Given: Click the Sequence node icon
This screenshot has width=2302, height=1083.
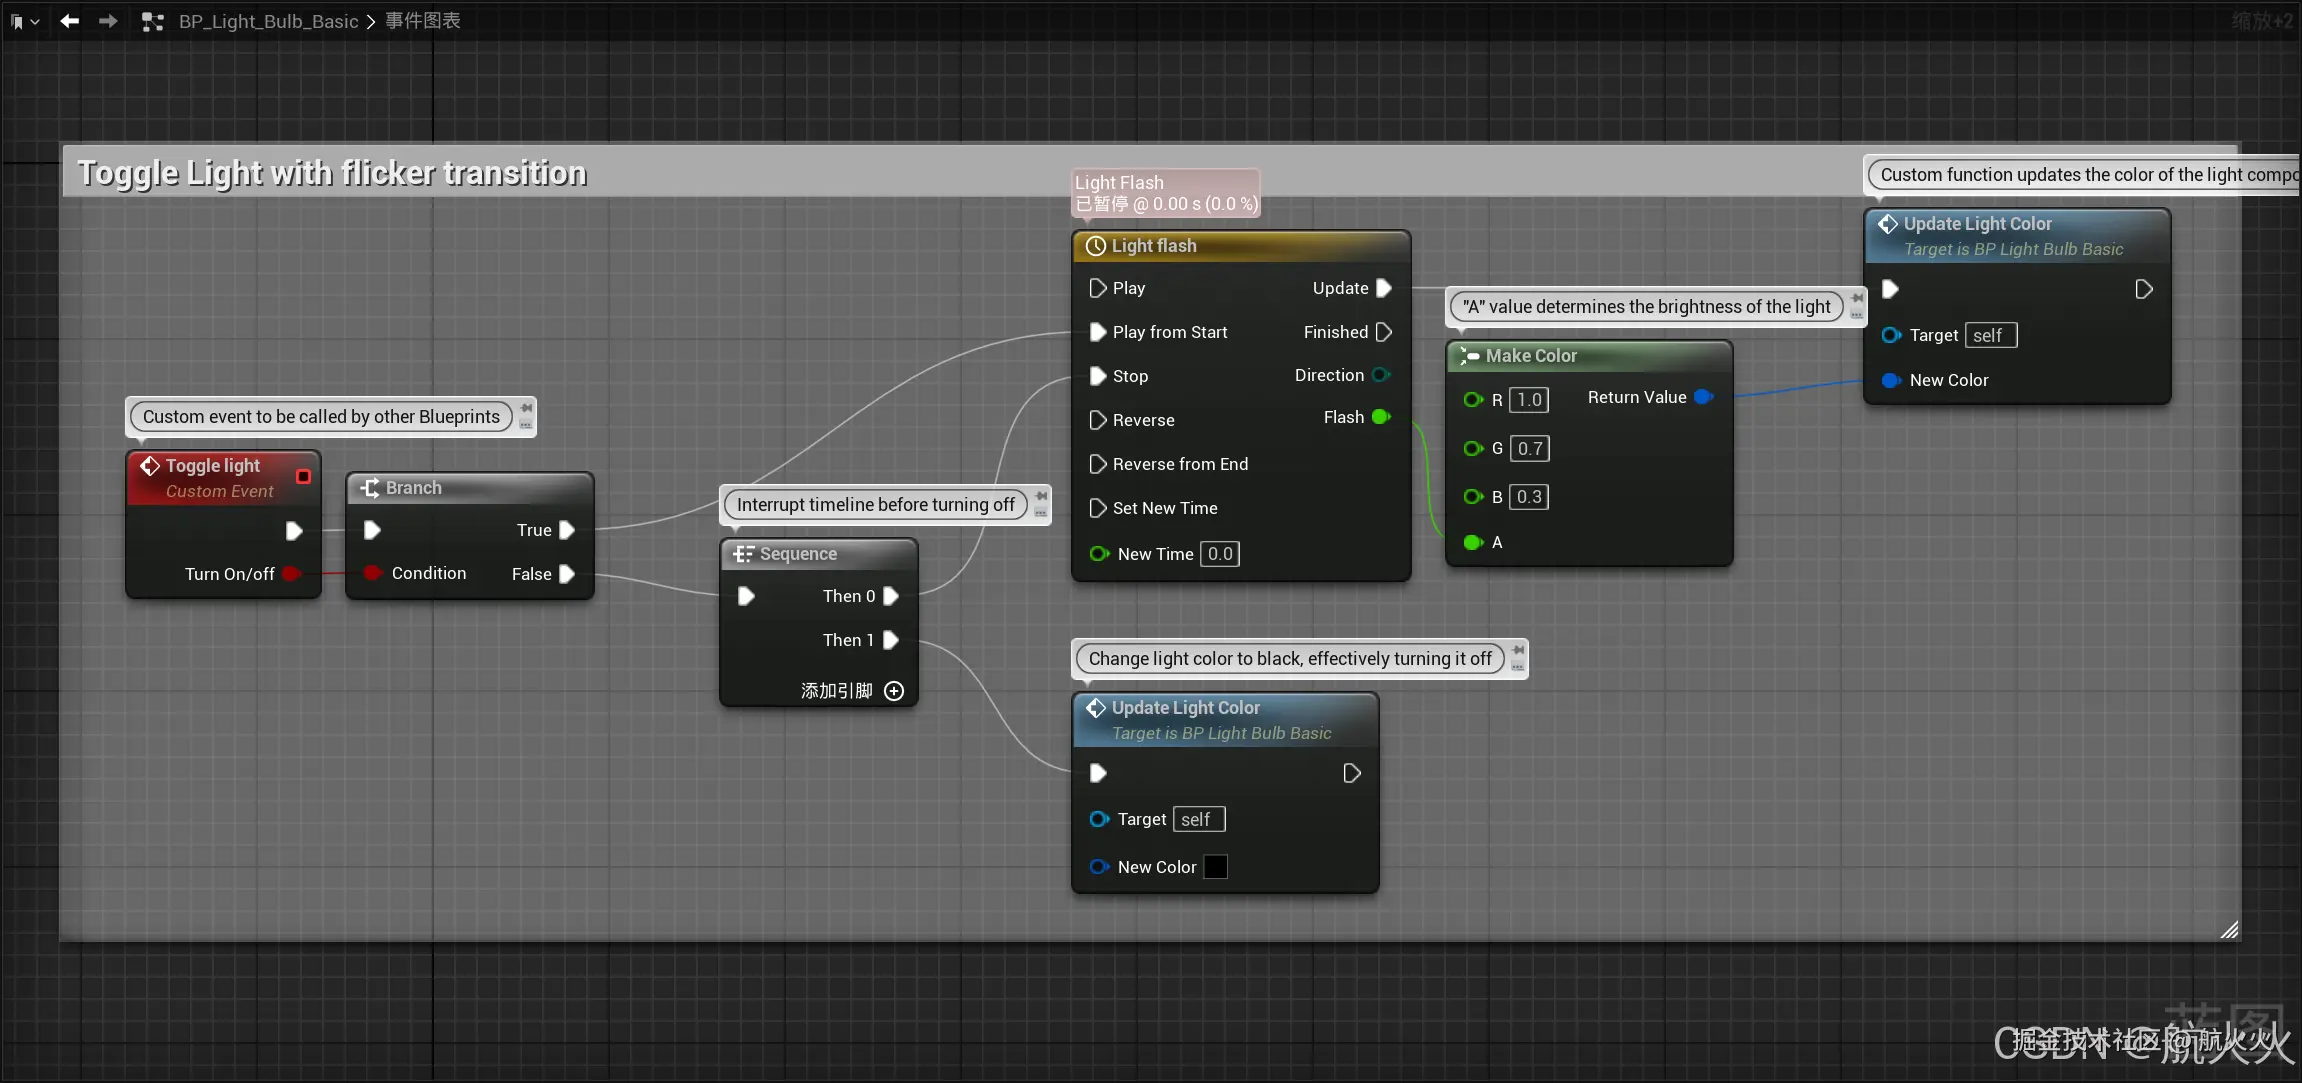Looking at the screenshot, I should coord(744,554).
